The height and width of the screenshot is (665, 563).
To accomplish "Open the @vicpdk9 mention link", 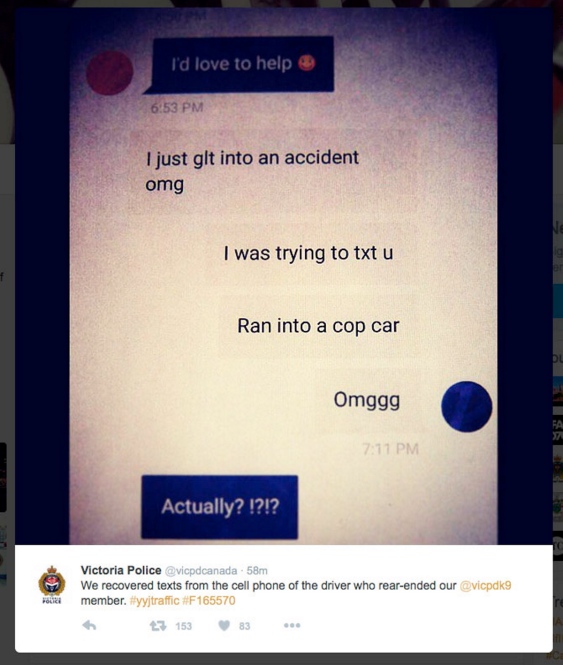I will click(x=485, y=586).
